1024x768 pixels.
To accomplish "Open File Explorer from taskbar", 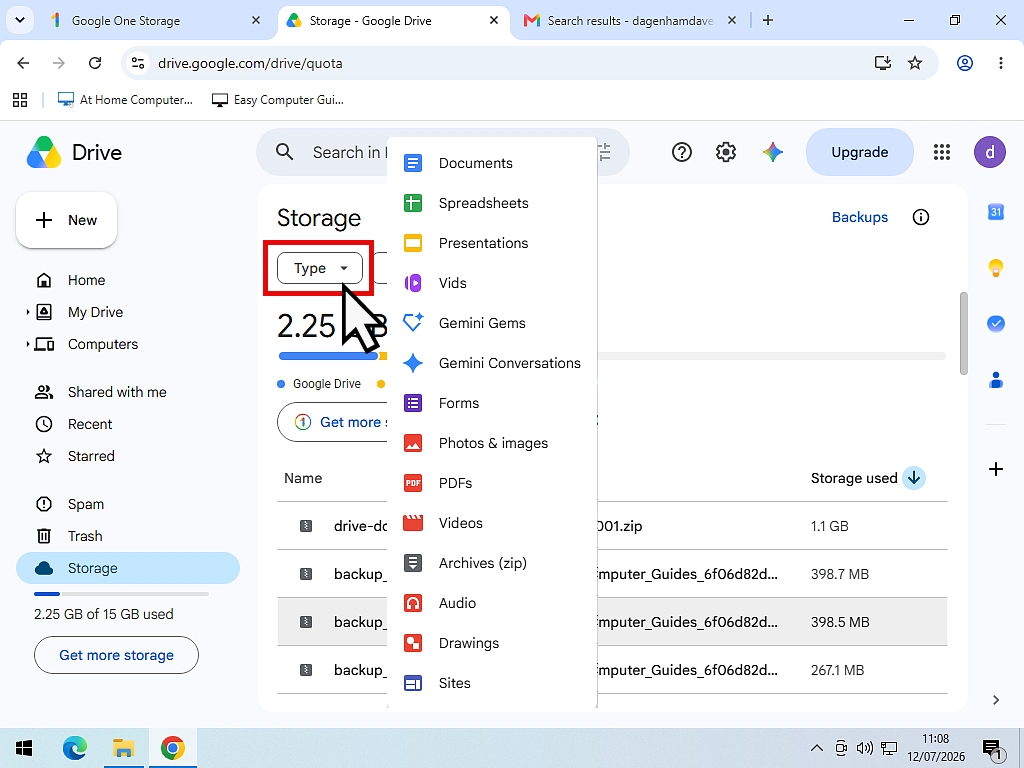I will click(x=123, y=748).
